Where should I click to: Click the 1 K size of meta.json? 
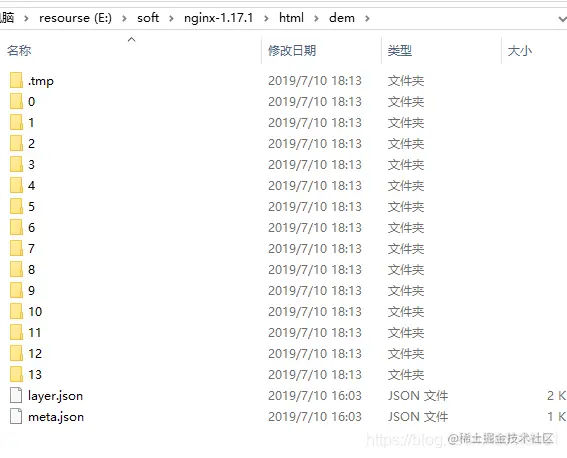(x=556, y=416)
